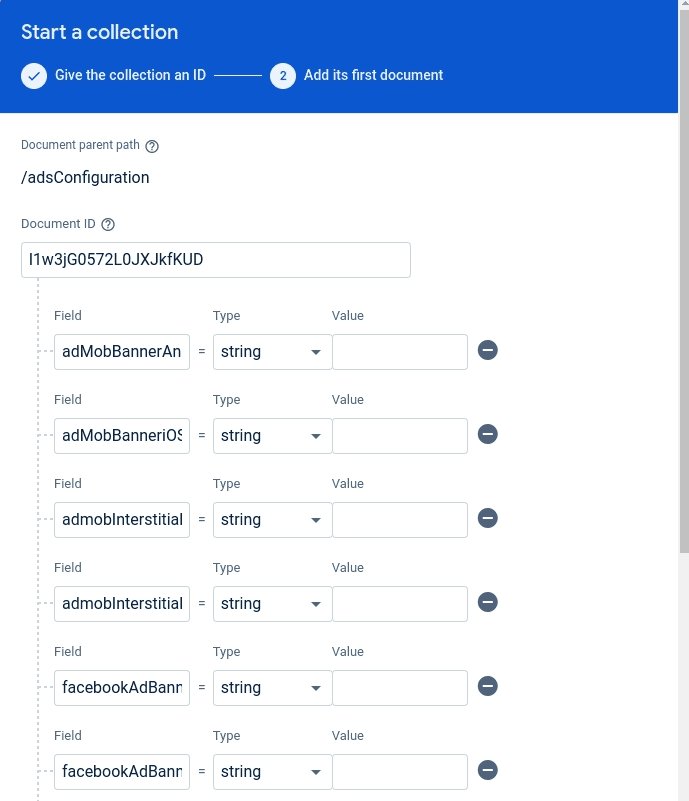The width and height of the screenshot is (689, 801).
Task: Open type dropdown for first admobInterstitial field
Action: pyautogui.click(x=272, y=520)
